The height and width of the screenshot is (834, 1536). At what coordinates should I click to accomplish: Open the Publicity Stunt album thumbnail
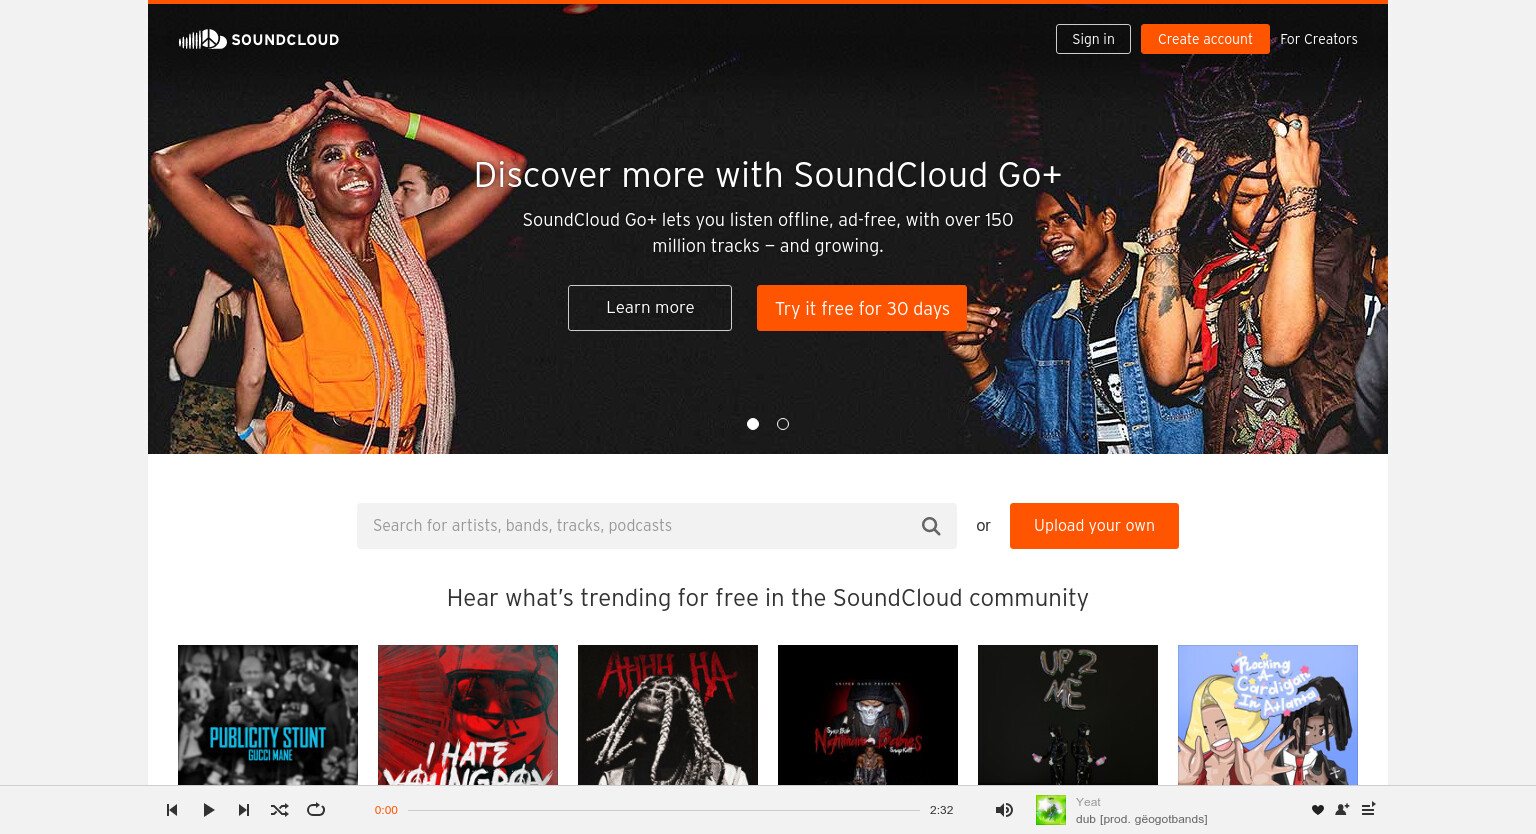[x=268, y=715]
